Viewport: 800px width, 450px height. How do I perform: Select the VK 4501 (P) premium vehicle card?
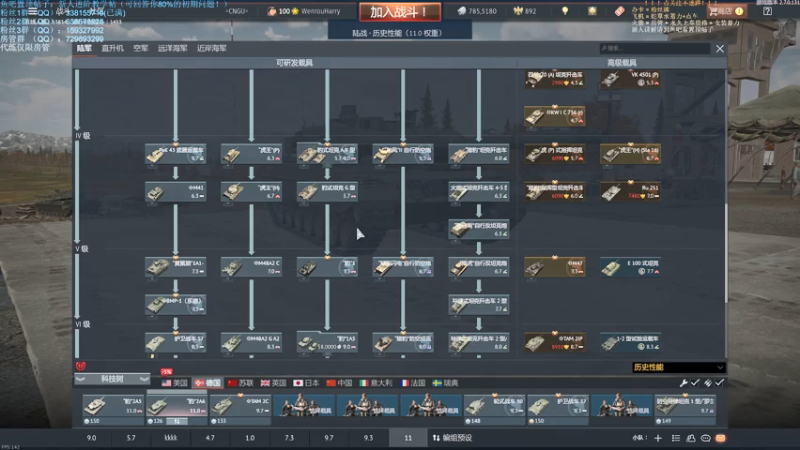pos(630,79)
